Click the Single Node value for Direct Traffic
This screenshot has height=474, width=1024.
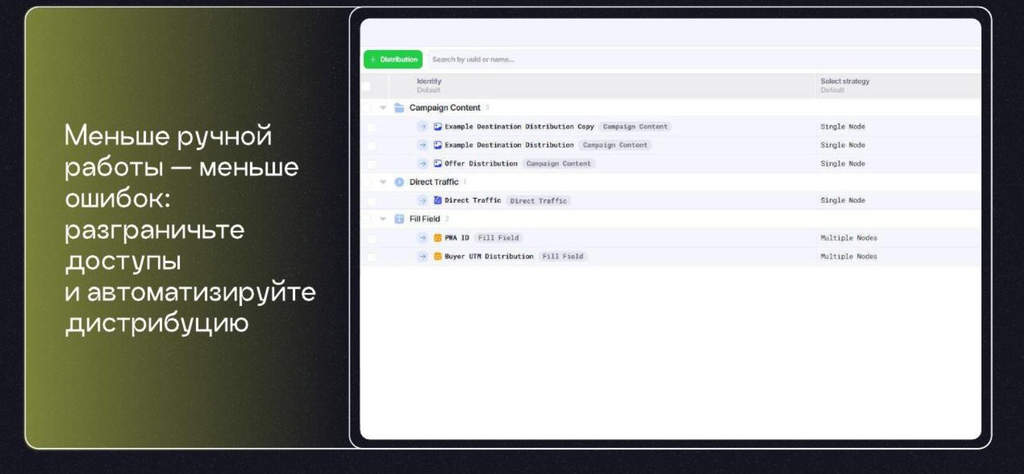click(x=842, y=200)
